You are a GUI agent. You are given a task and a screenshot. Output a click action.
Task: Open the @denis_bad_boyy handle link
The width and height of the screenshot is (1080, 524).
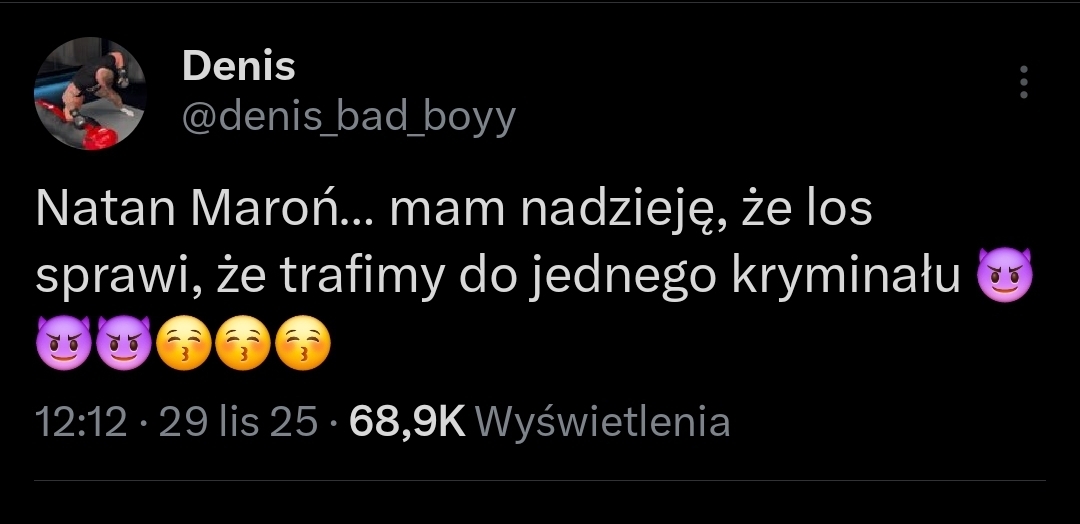[x=349, y=117]
